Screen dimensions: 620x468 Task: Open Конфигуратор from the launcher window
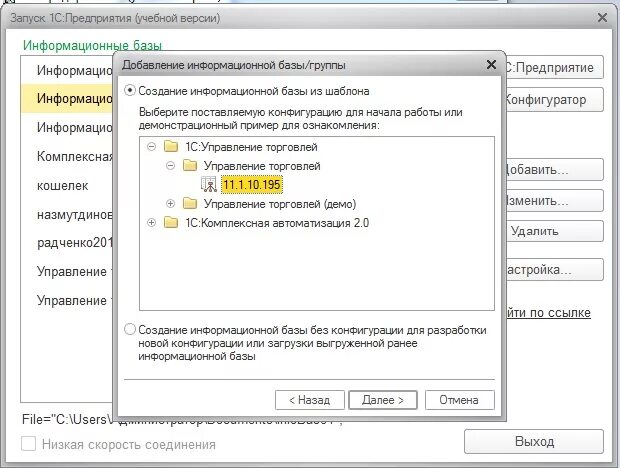pos(555,100)
